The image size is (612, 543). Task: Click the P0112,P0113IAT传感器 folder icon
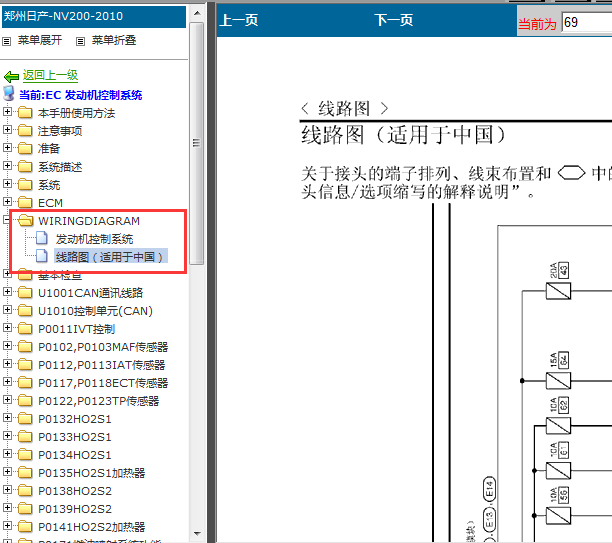(x=25, y=364)
